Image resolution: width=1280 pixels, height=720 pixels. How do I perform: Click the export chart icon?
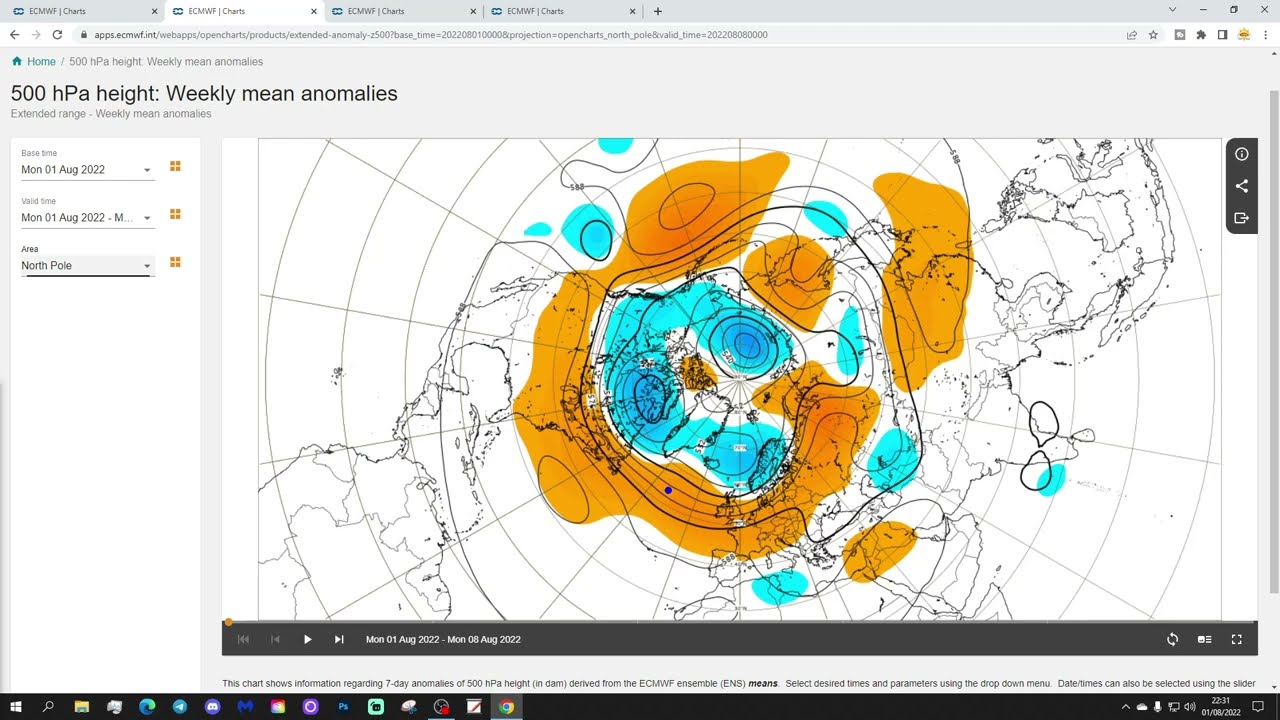pyautogui.click(x=1241, y=218)
